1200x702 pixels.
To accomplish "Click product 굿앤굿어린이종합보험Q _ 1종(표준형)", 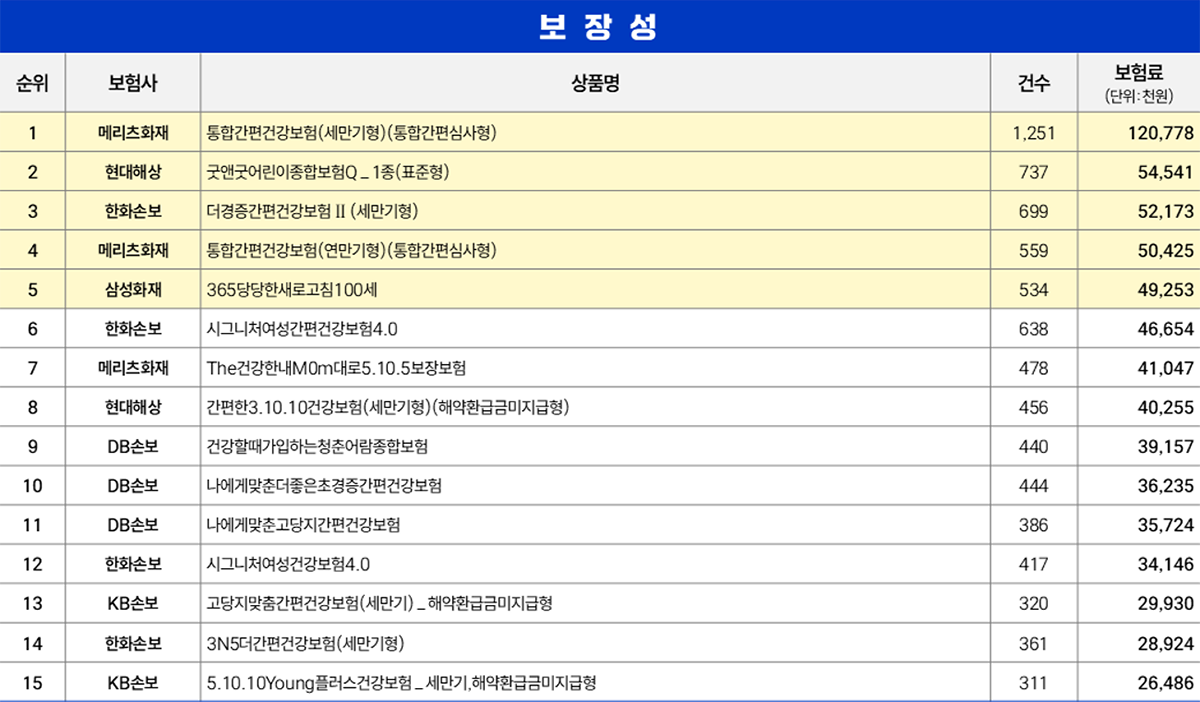I will 328,172.
